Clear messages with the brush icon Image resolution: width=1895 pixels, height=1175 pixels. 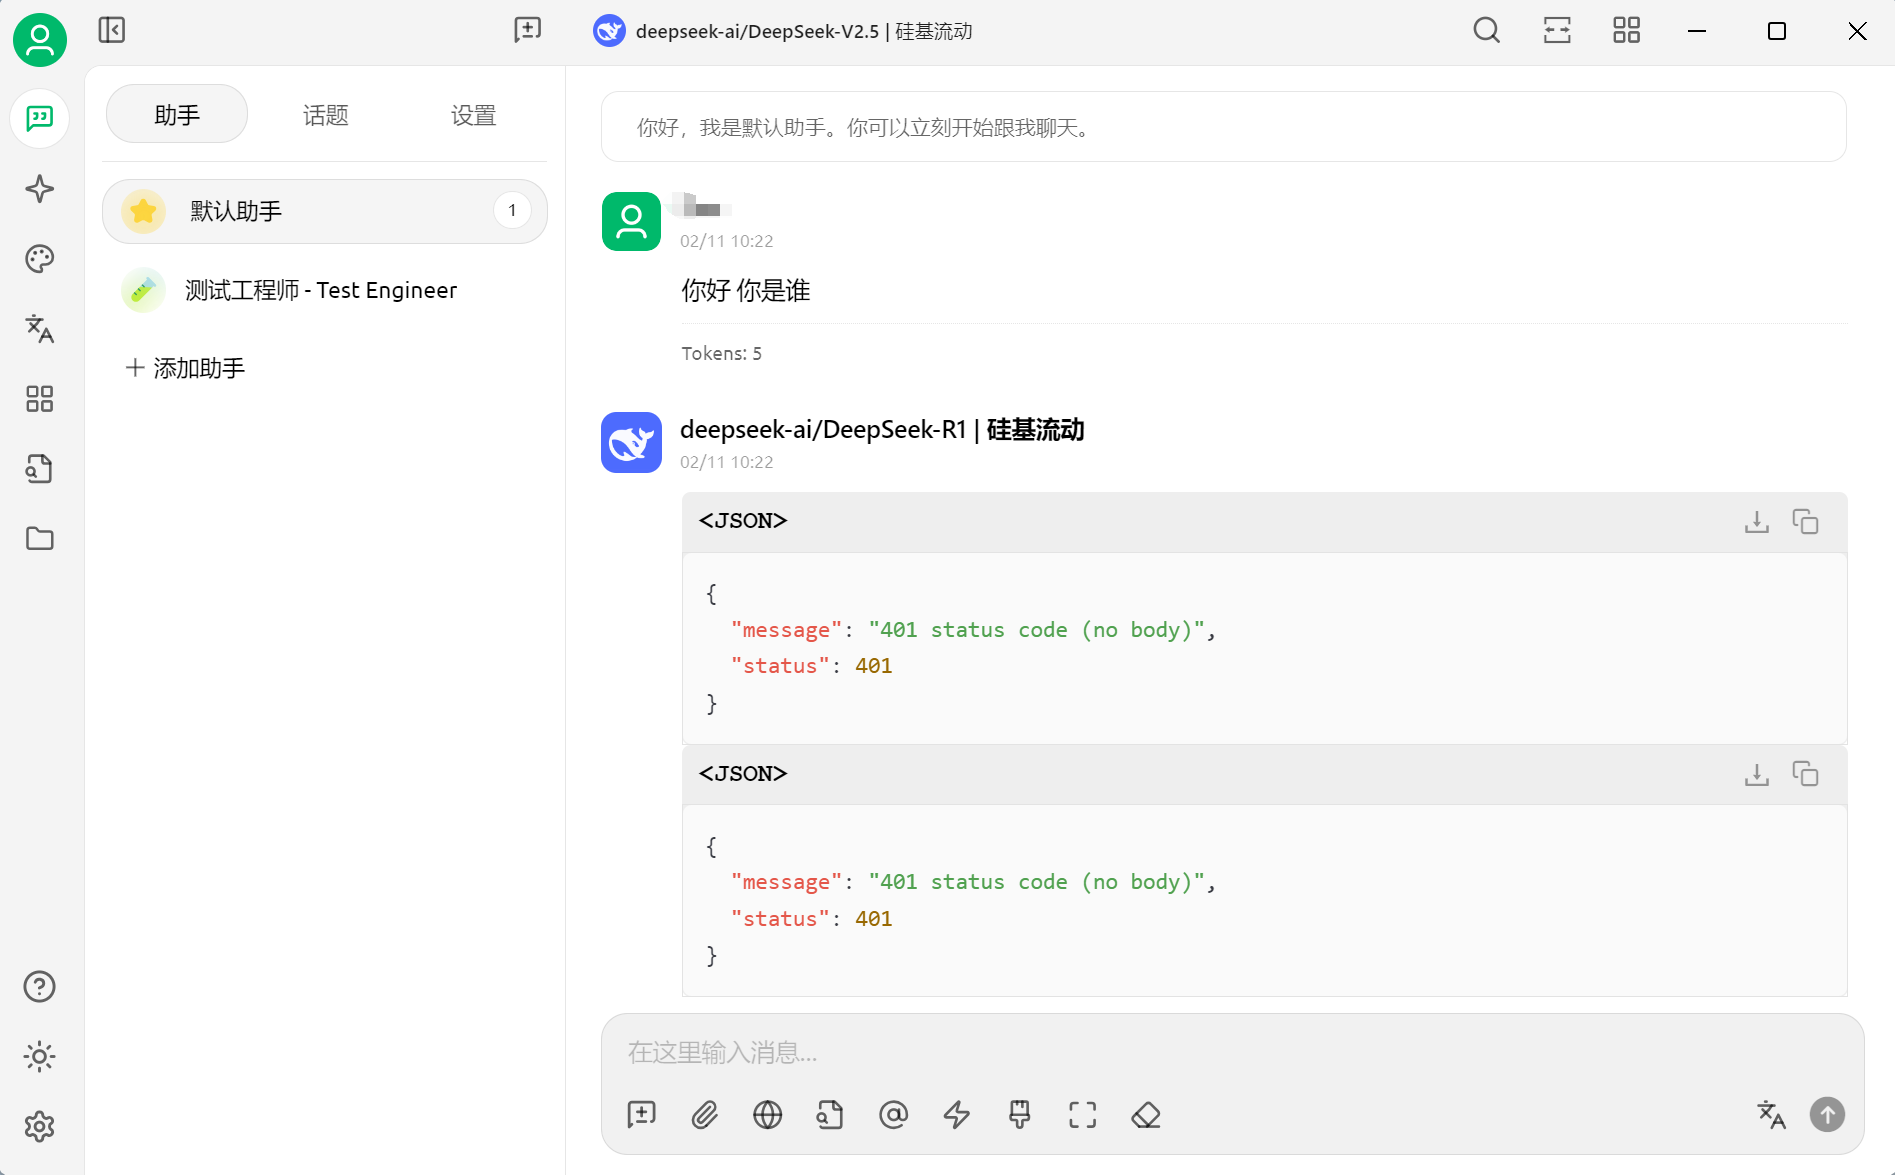pos(1020,1114)
